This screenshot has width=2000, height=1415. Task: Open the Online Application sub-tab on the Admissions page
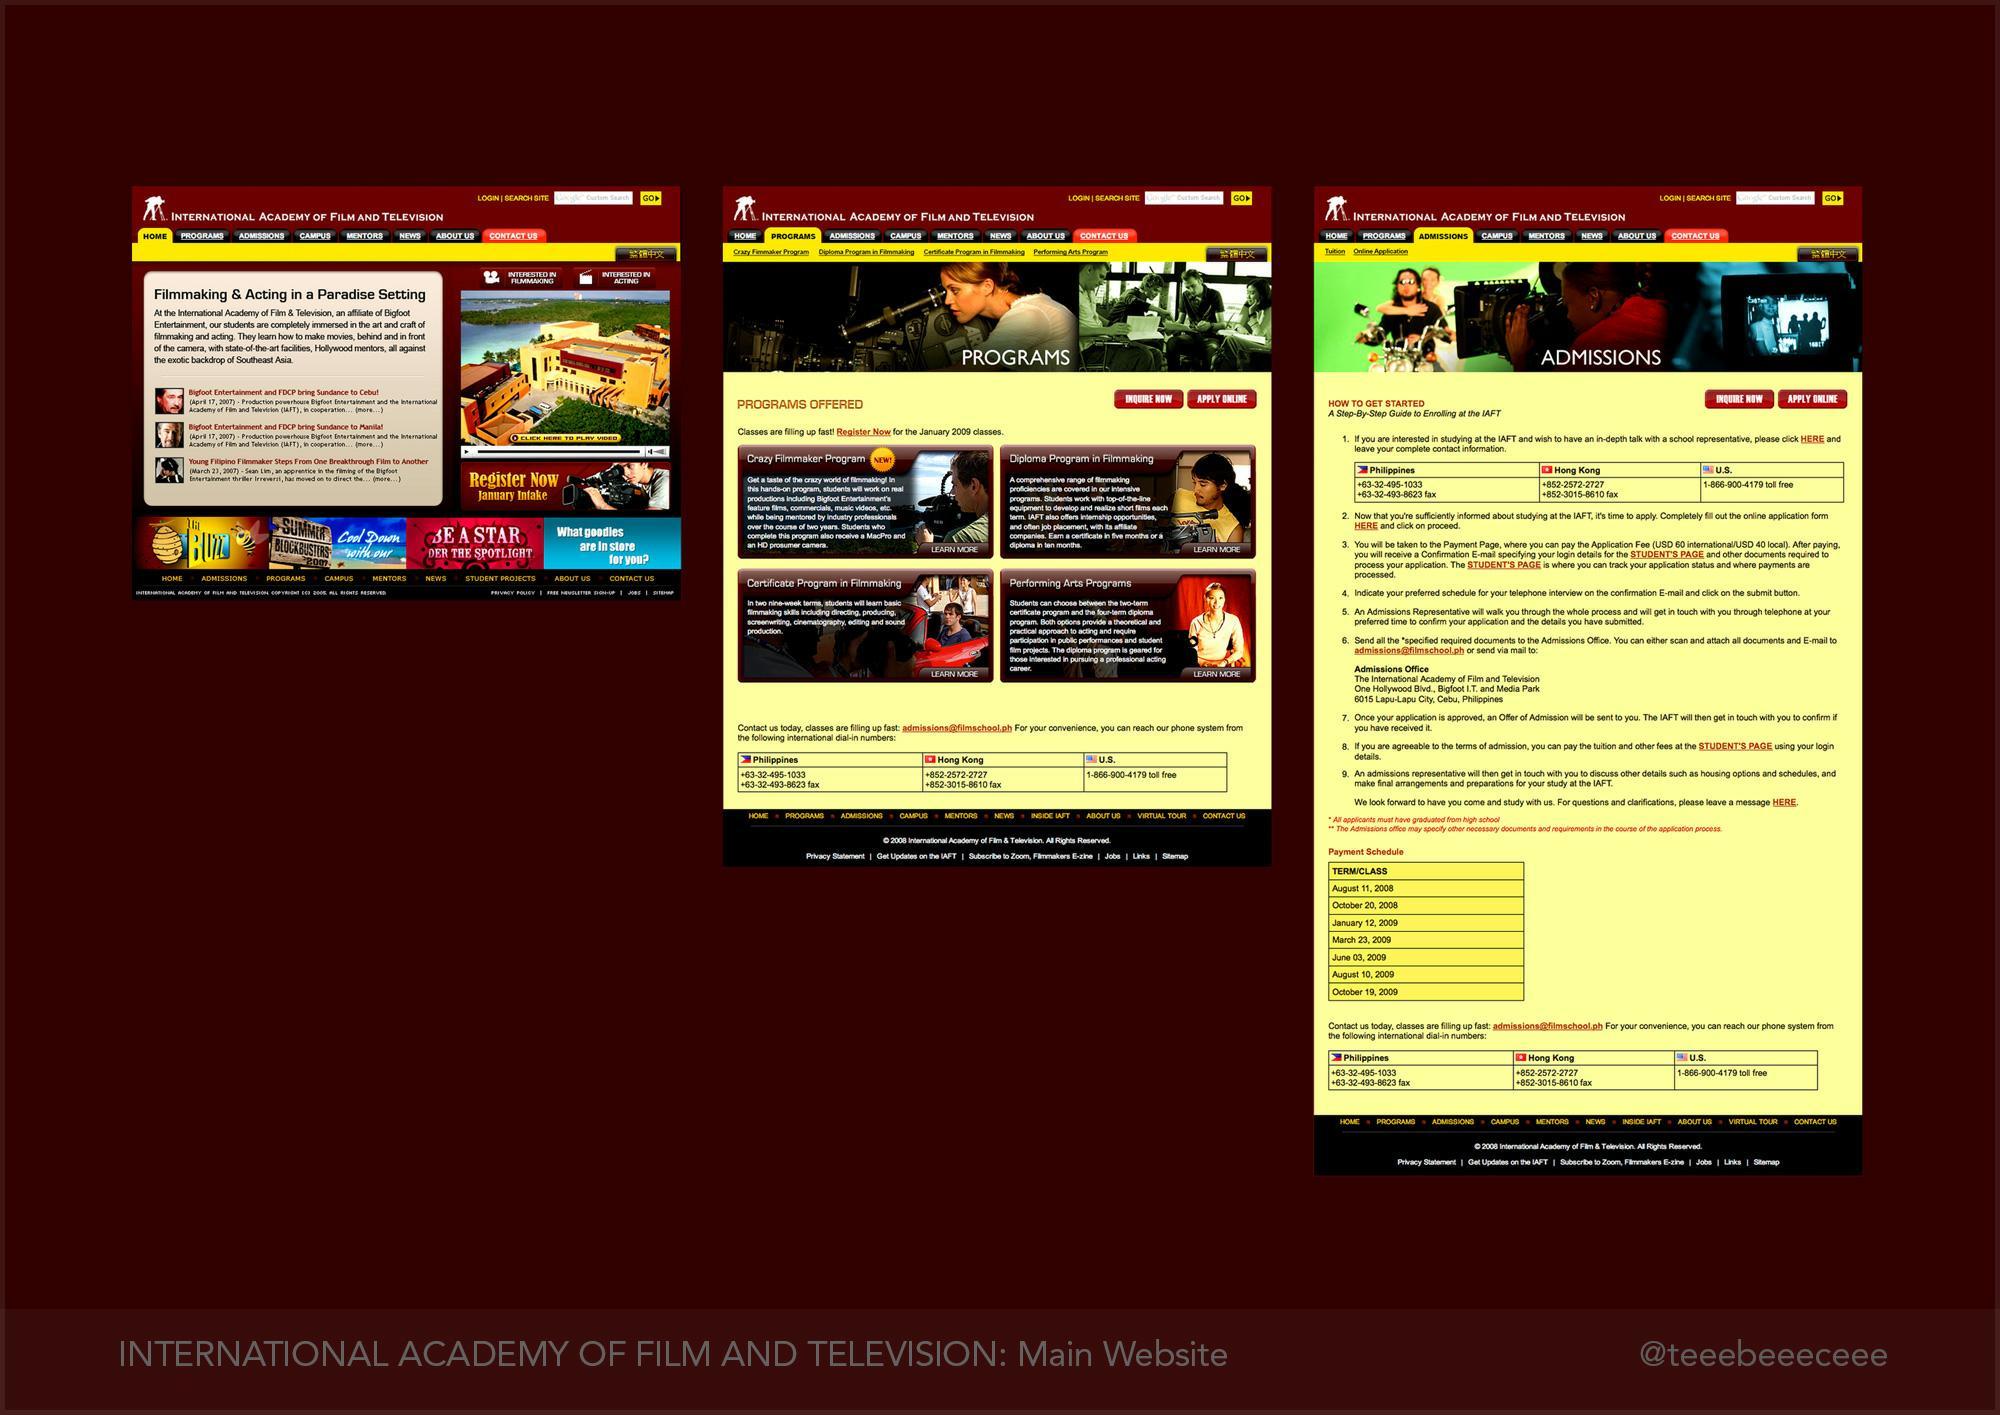(x=1380, y=252)
